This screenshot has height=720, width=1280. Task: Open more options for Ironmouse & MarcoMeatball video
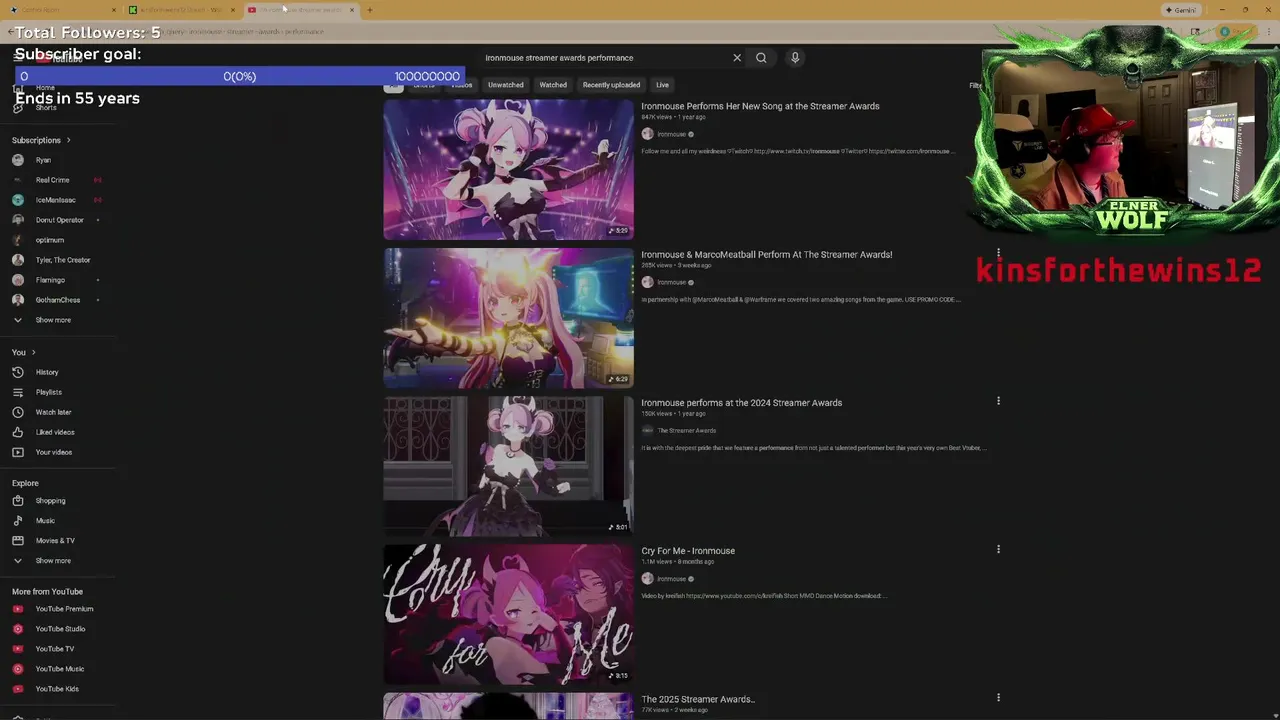998,253
